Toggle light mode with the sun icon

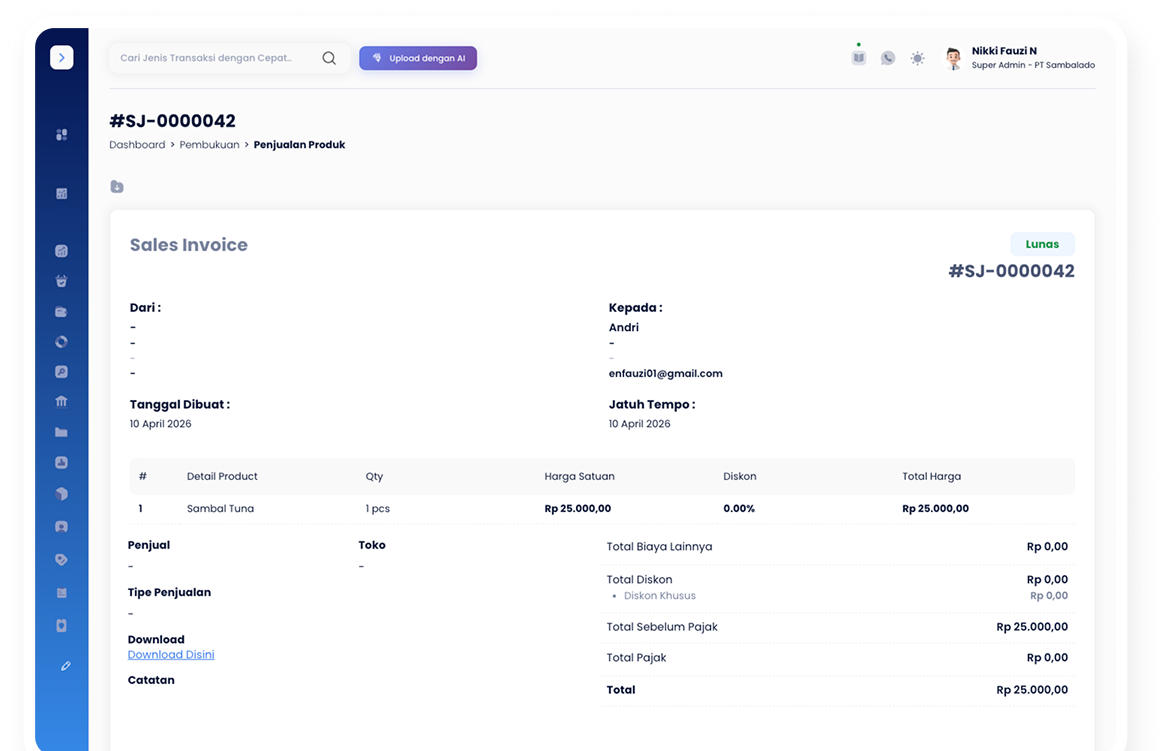pyautogui.click(x=917, y=58)
